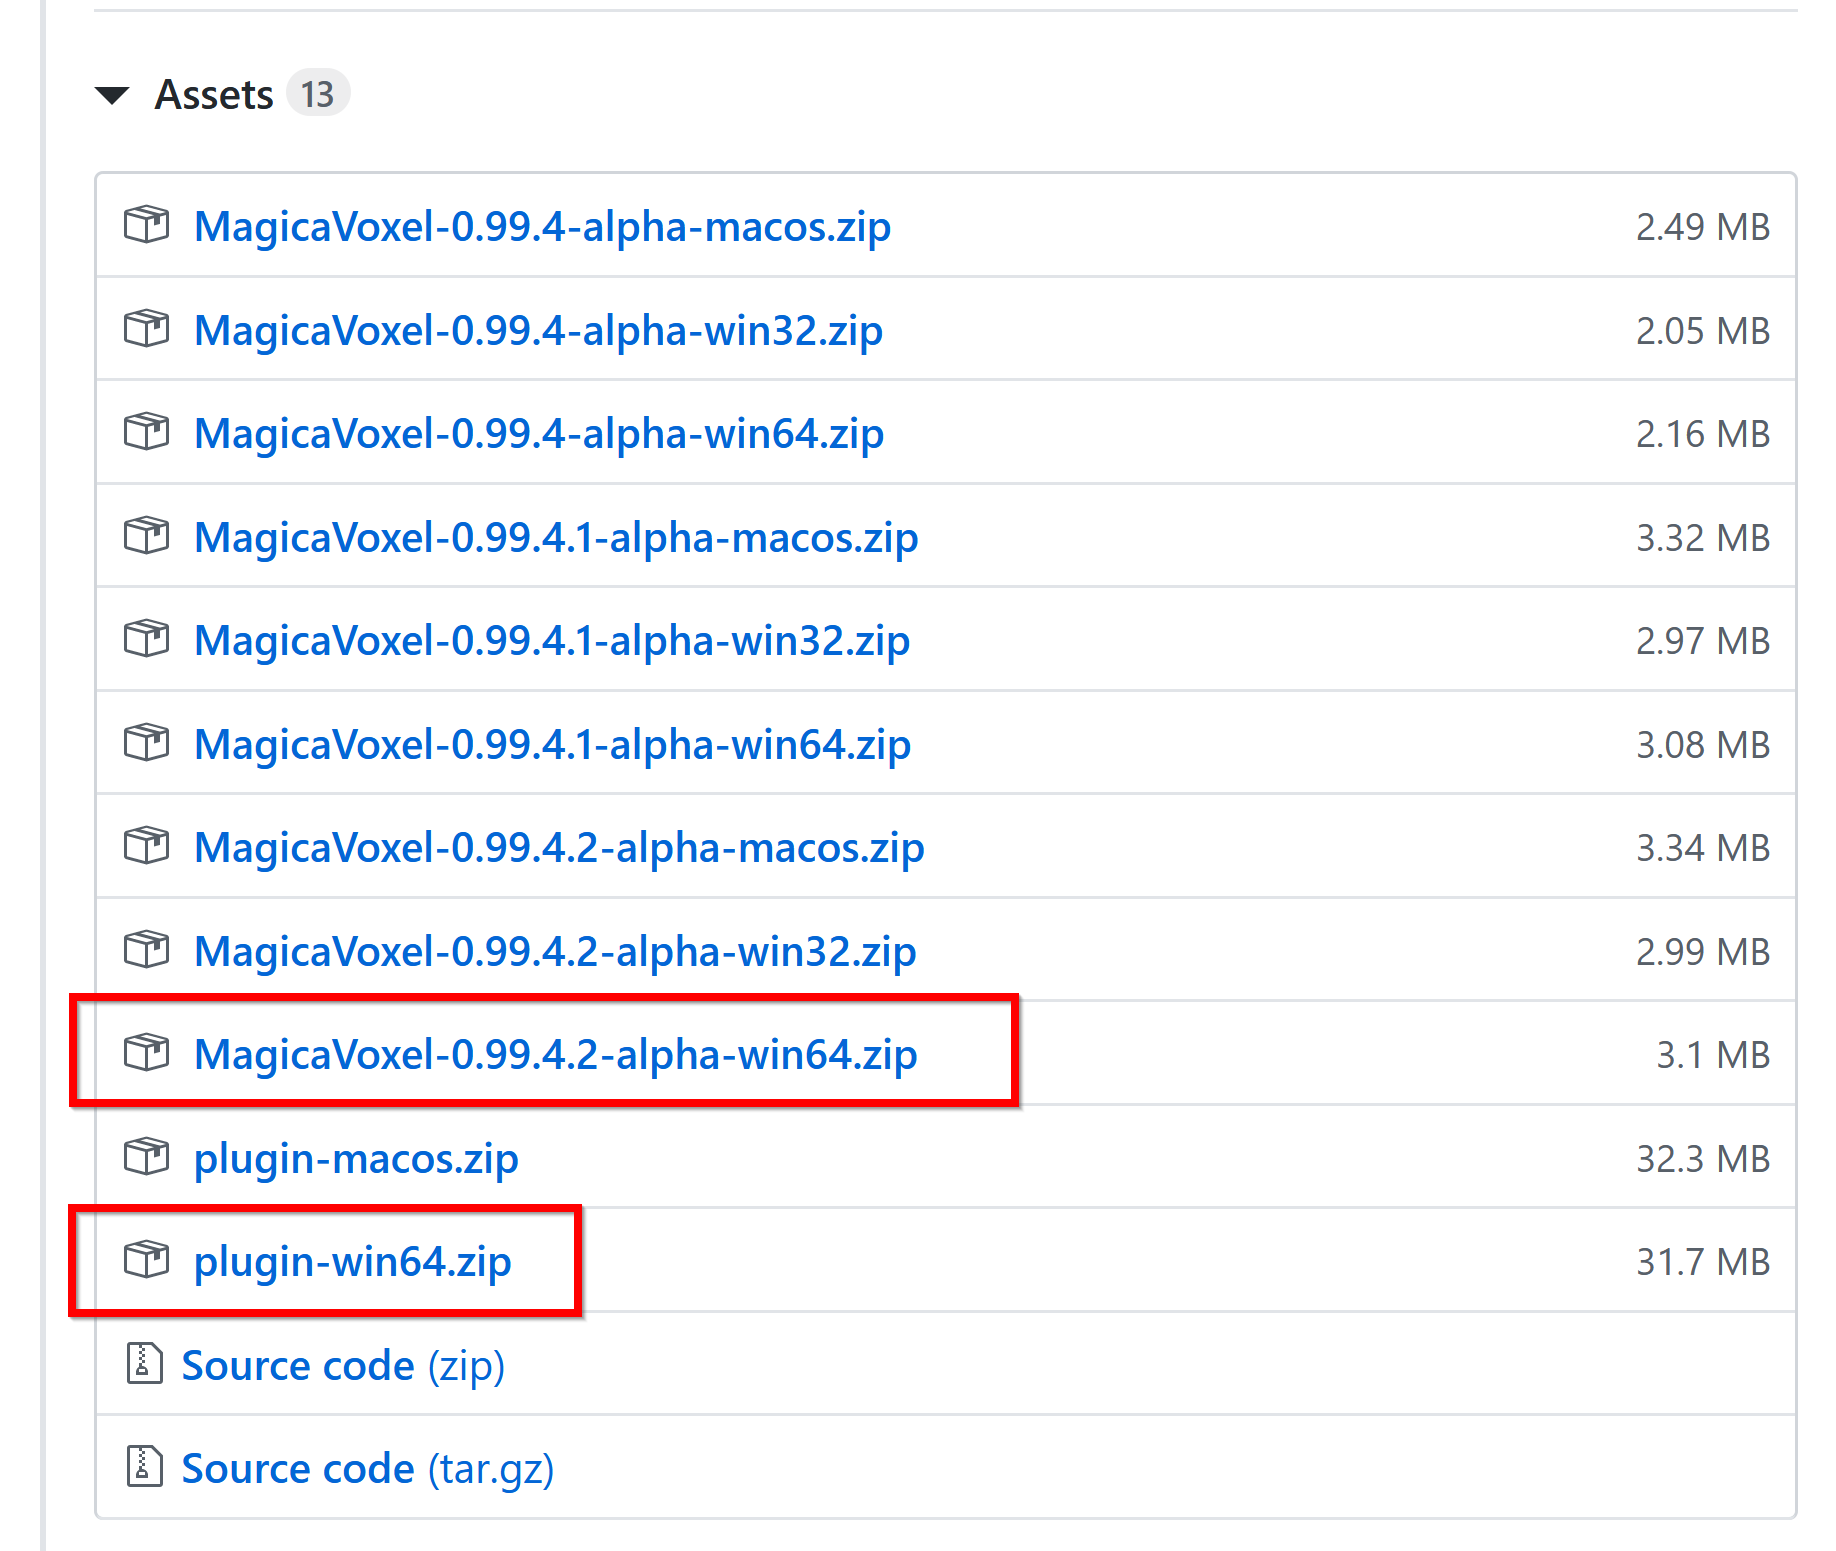Download plugin-win64.zip
1836x1551 pixels.
click(x=353, y=1262)
